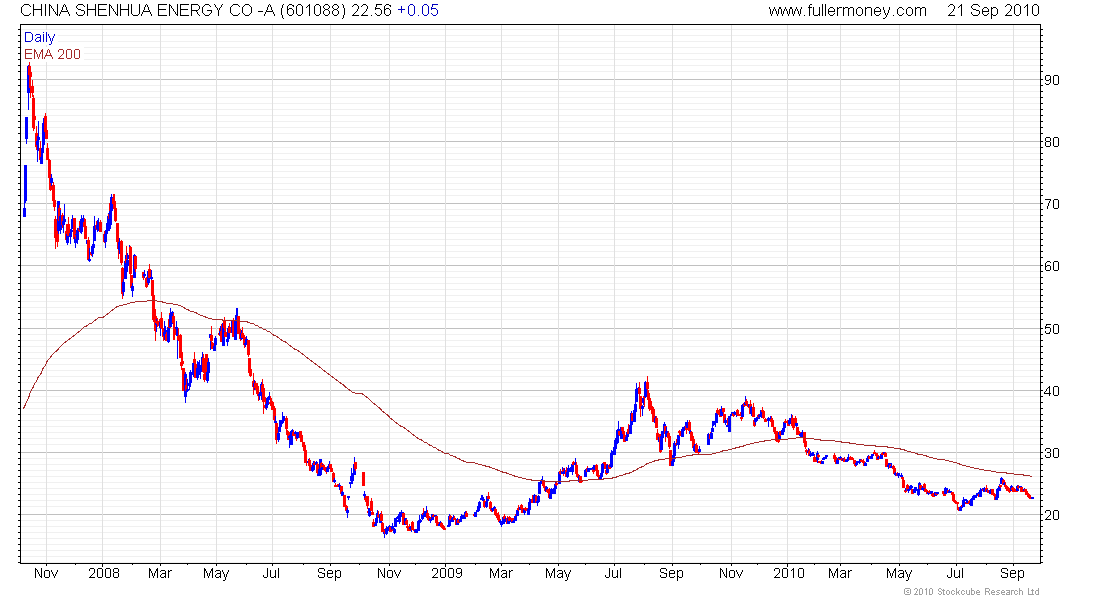Click the www.fullermoney.com source text

click(x=847, y=11)
